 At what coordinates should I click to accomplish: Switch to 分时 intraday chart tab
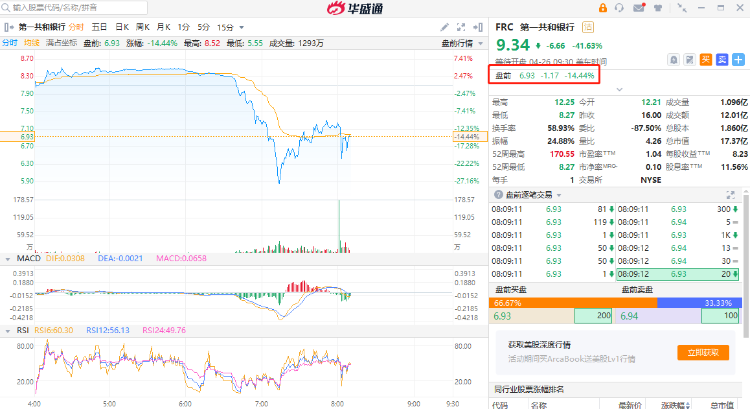pyautogui.click(x=77, y=27)
